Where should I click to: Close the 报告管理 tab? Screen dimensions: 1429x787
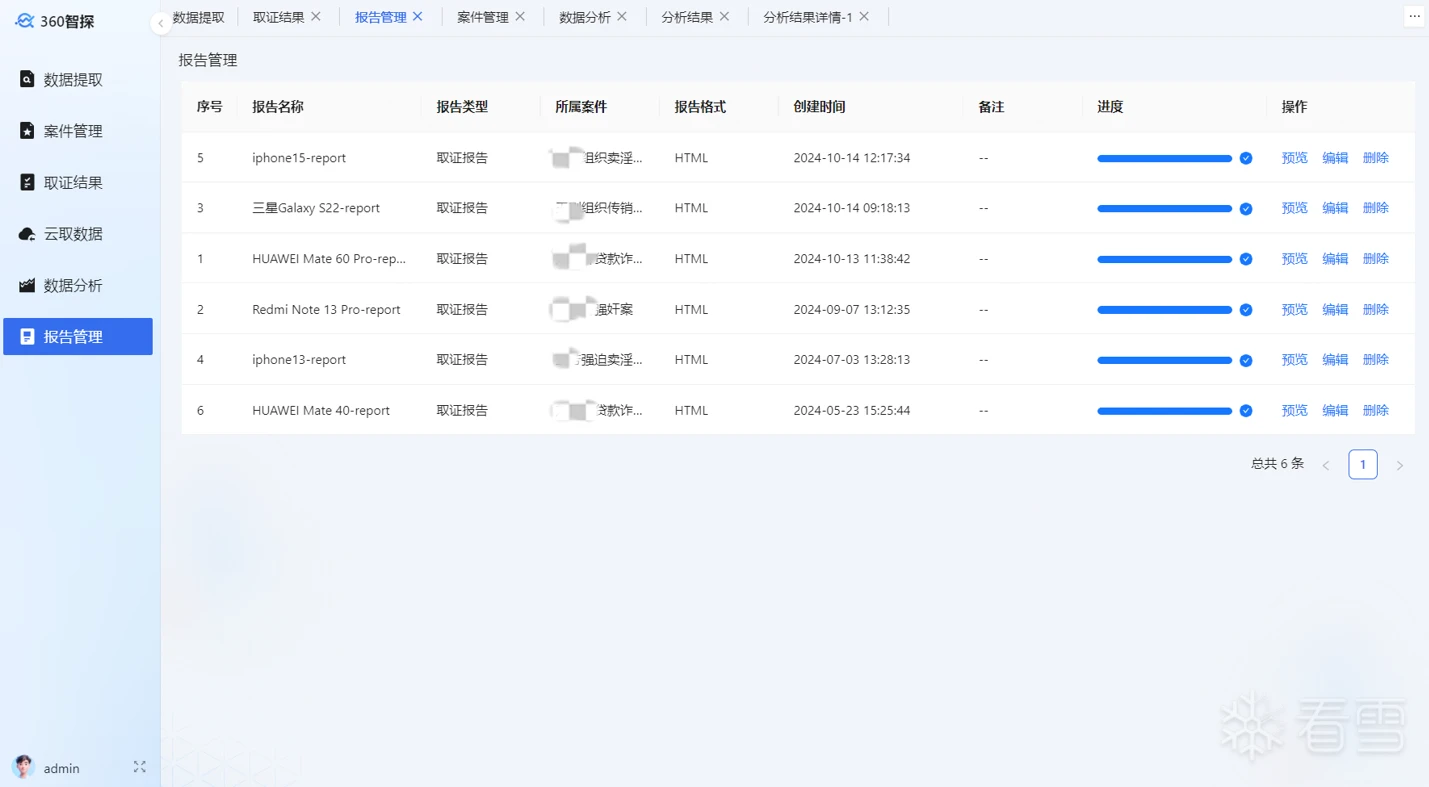pos(418,17)
